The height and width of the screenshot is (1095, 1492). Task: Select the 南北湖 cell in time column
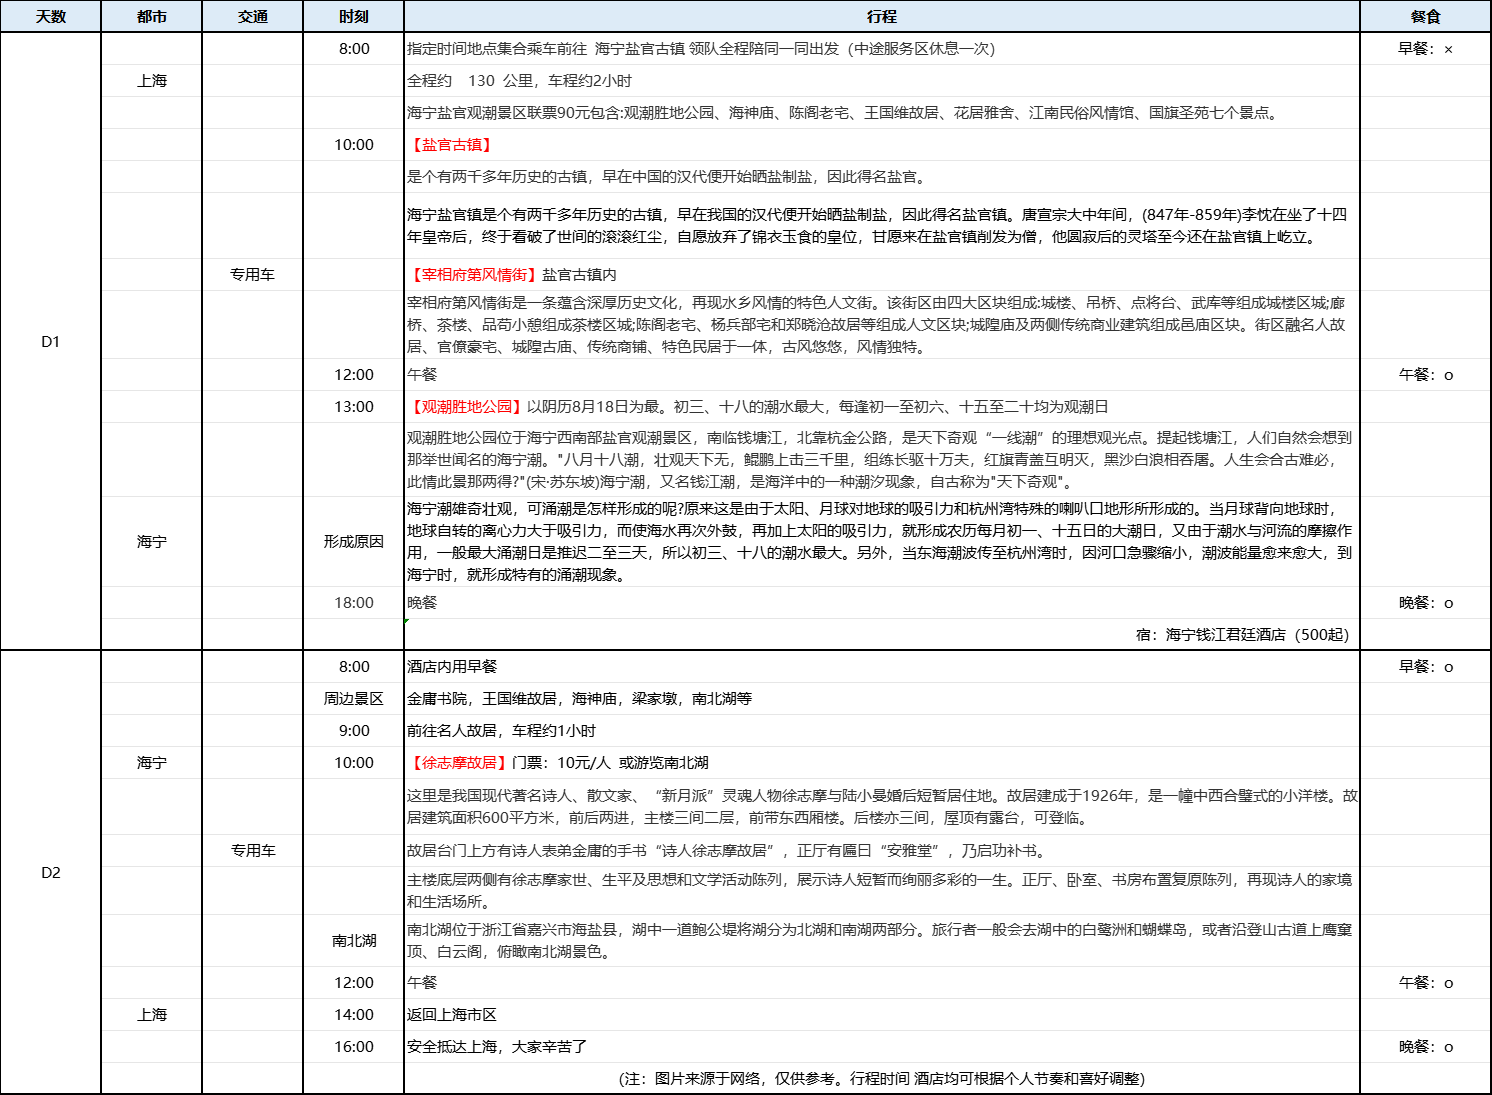[x=354, y=941]
